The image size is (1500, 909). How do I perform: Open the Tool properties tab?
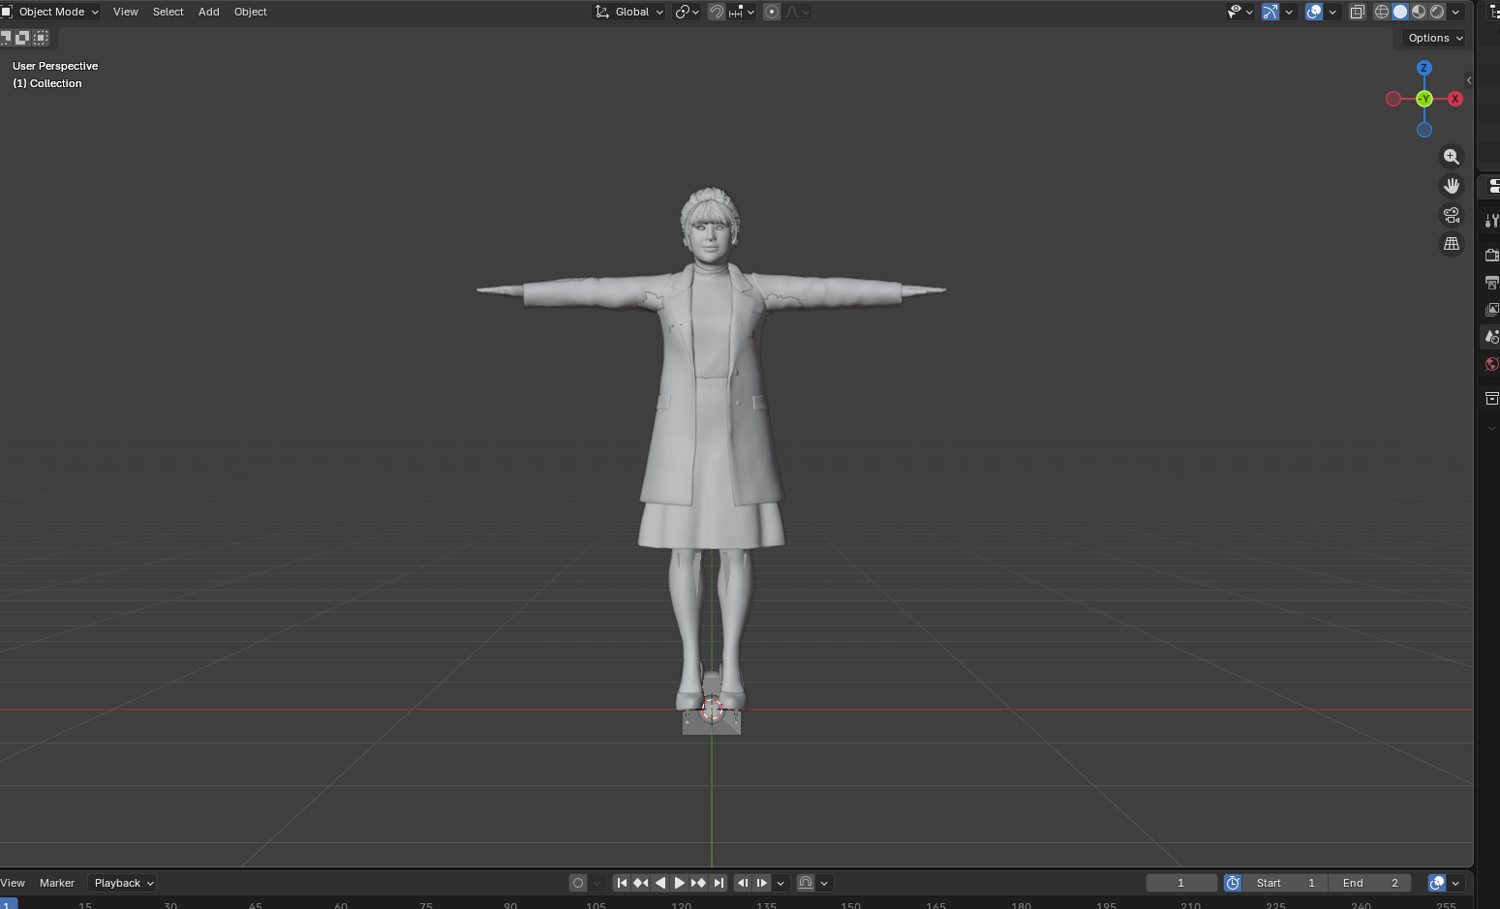pos(1491,221)
